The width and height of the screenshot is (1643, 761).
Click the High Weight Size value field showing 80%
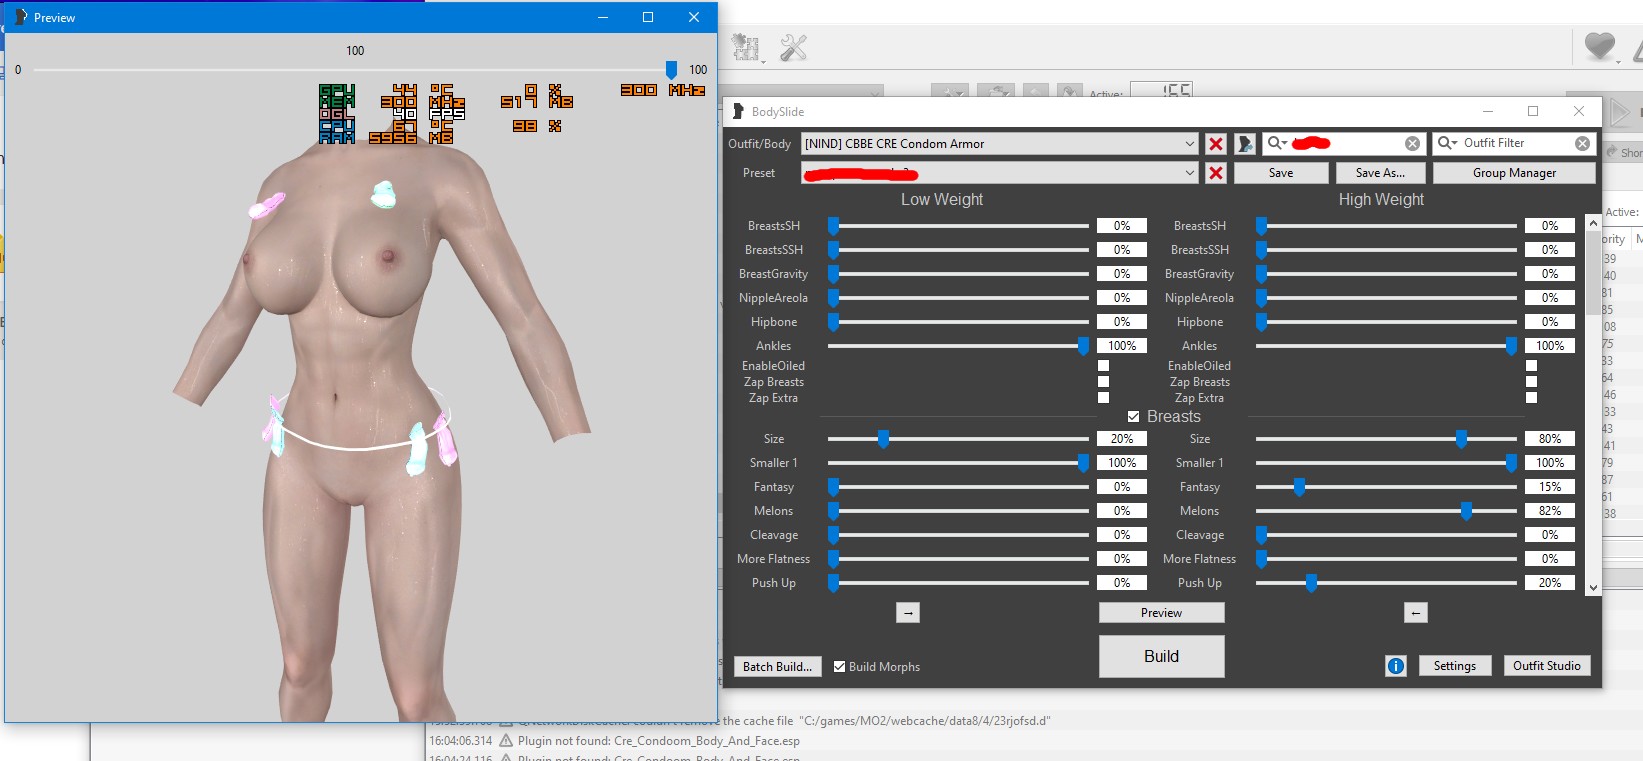pos(1550,439)
